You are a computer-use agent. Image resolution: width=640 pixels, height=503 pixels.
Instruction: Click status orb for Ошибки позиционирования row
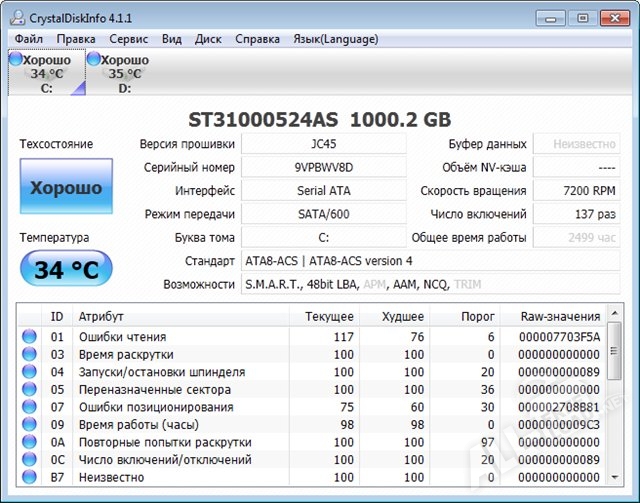(29, 407)
